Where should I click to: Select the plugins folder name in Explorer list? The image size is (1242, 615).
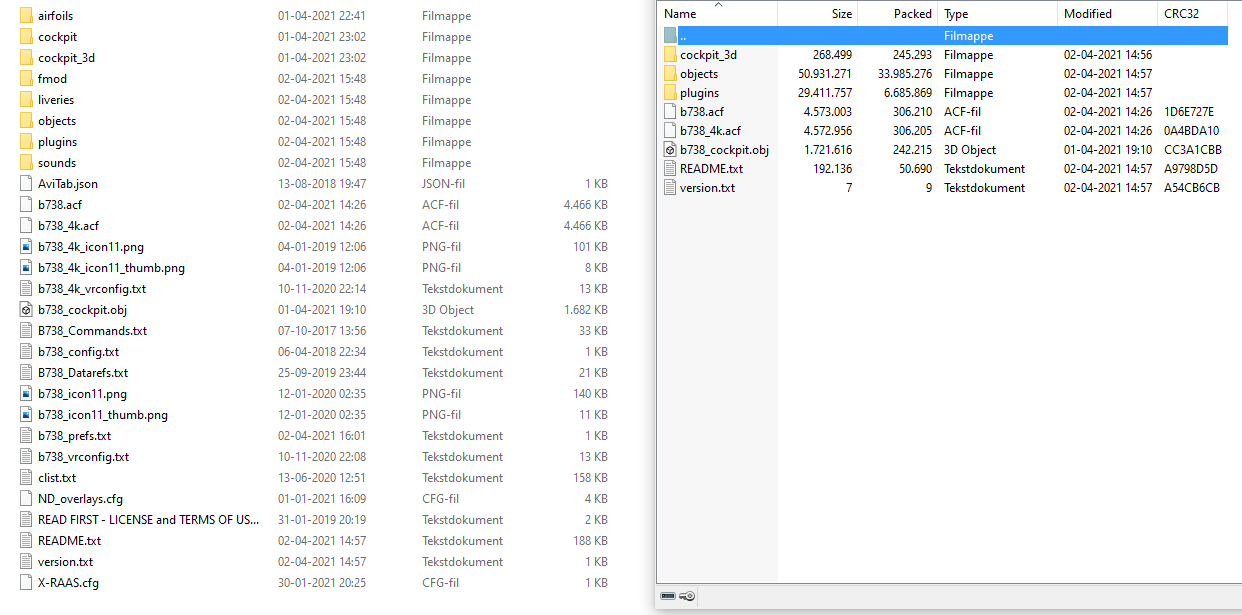click(x=57, y=142)
